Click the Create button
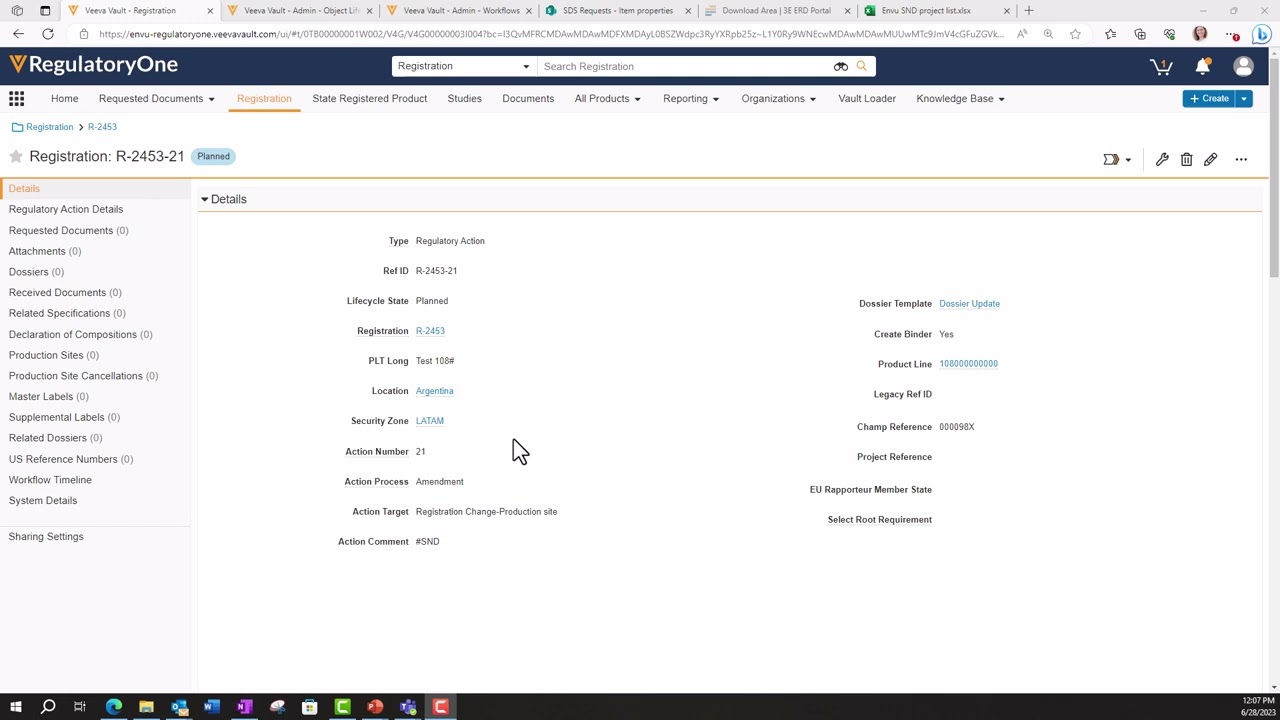The width and height of the screenshot is (1280, 720). tap(1210, 99)
